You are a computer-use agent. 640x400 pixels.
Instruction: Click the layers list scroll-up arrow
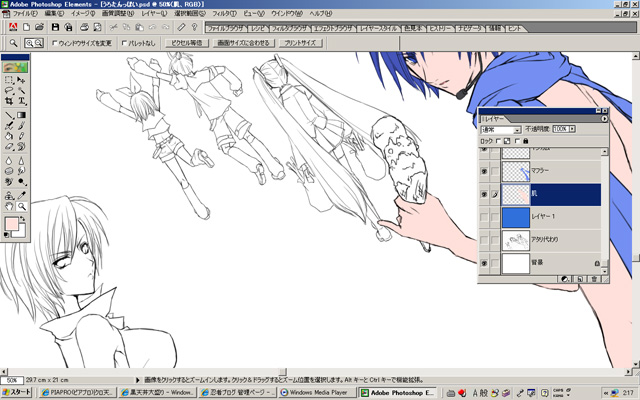coord(604,151)
